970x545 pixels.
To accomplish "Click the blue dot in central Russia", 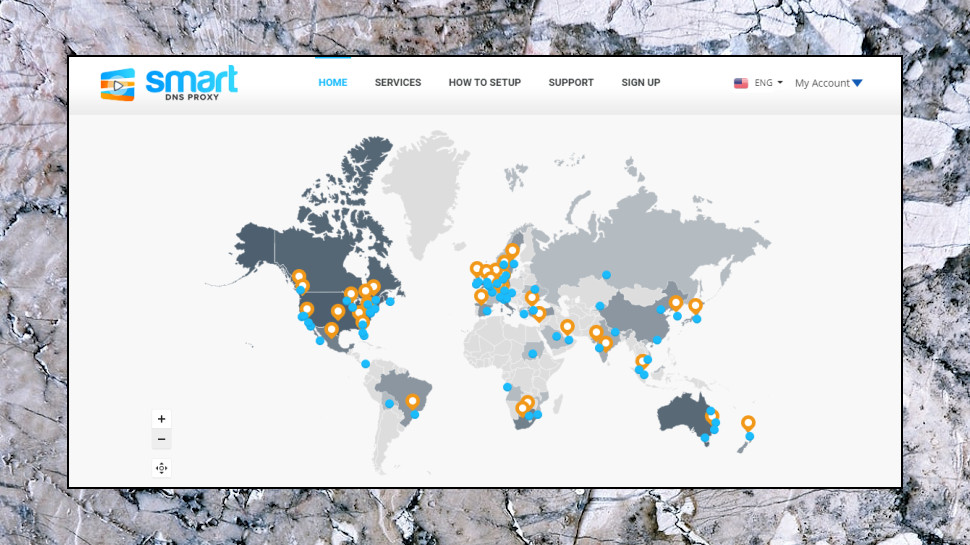I will click(x=606, y=275).
